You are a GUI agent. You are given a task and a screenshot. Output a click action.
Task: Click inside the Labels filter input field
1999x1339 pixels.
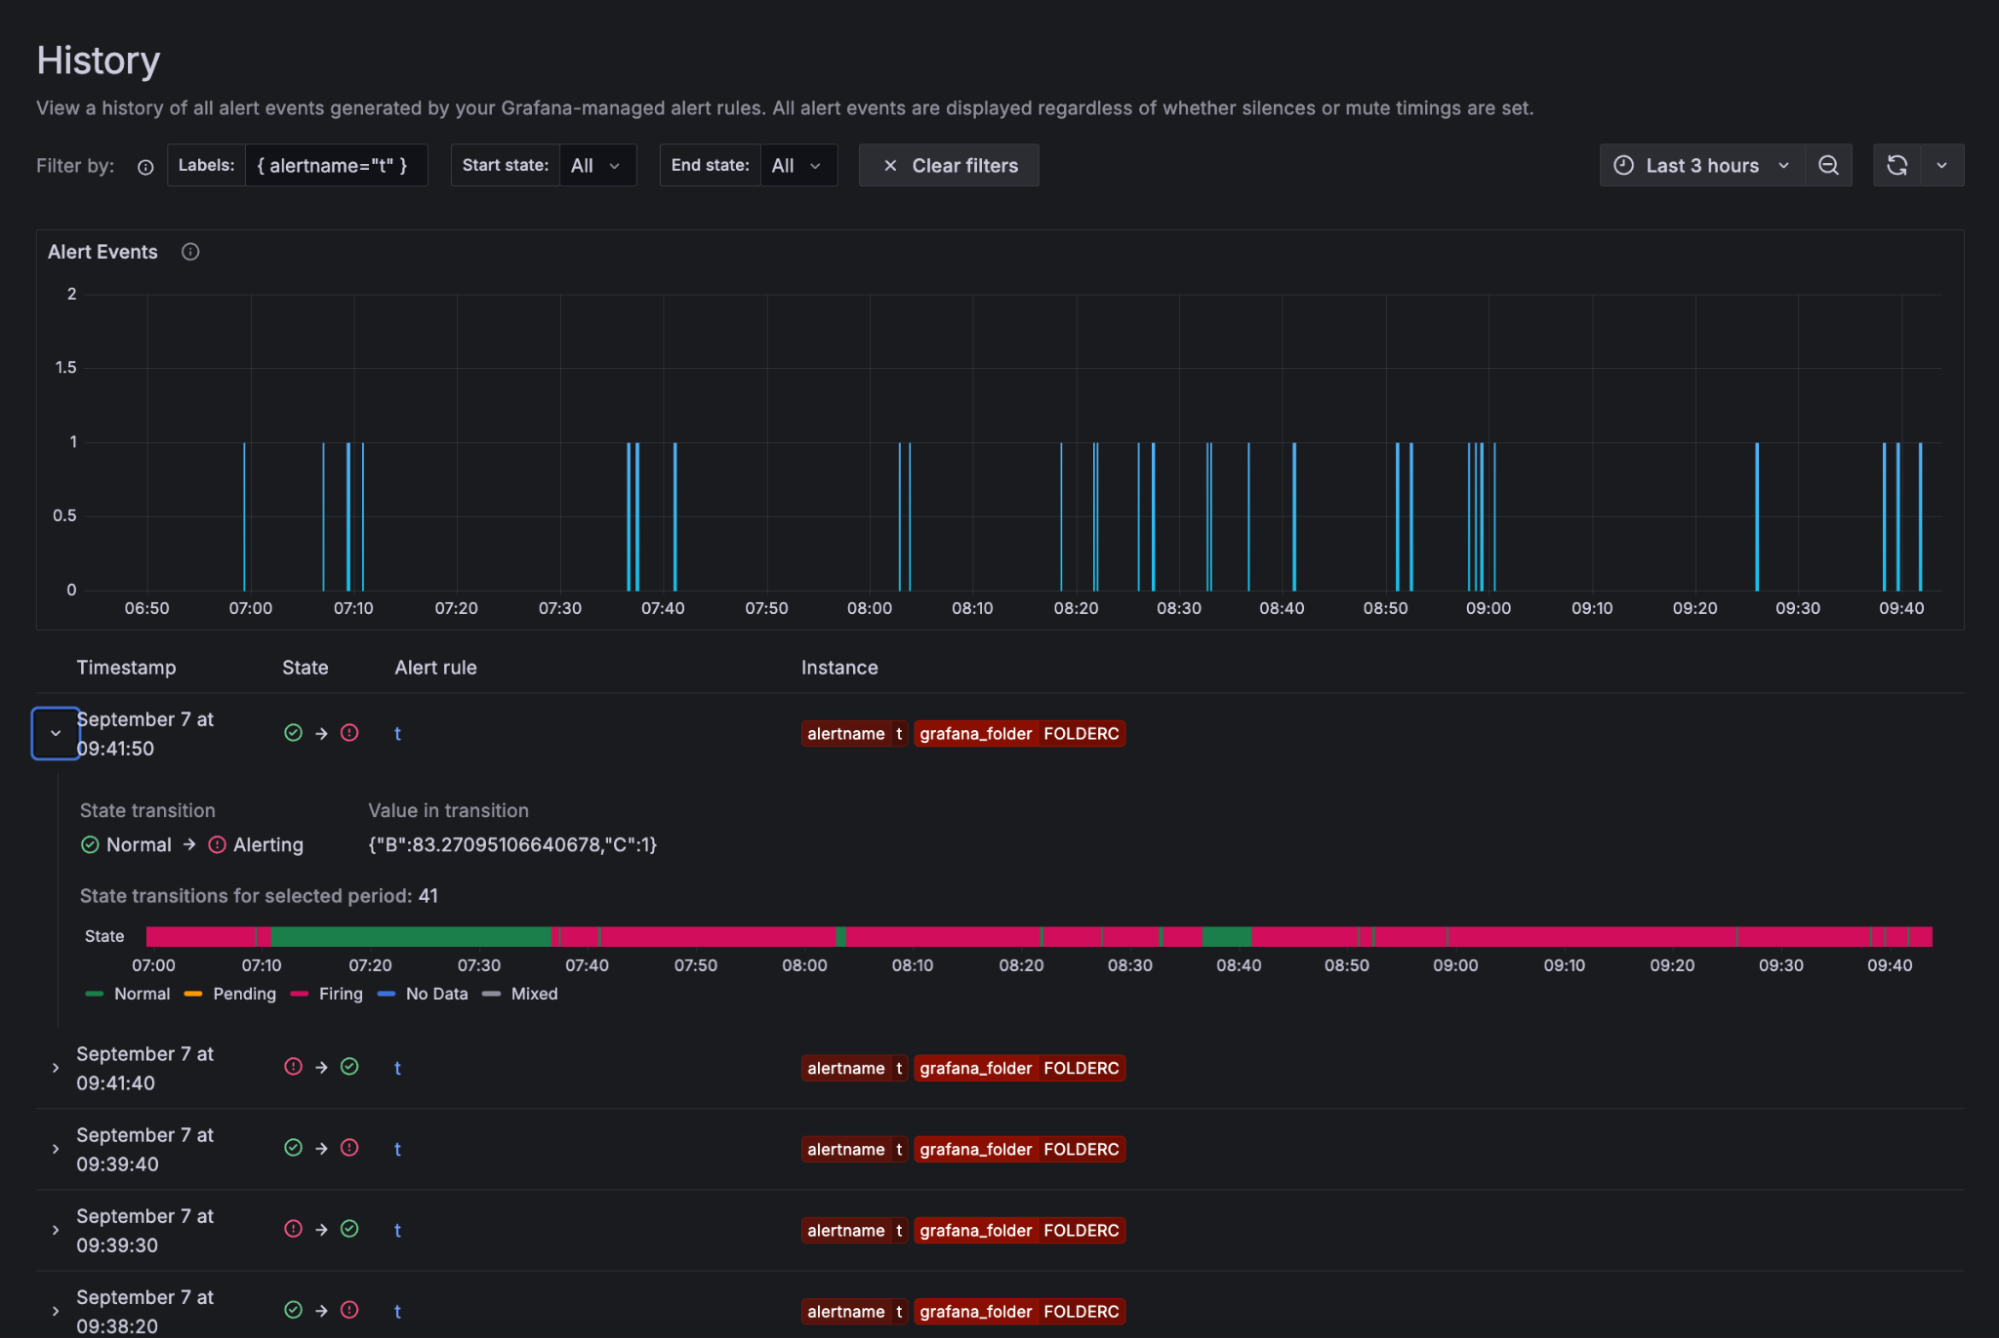pos(336,165)
